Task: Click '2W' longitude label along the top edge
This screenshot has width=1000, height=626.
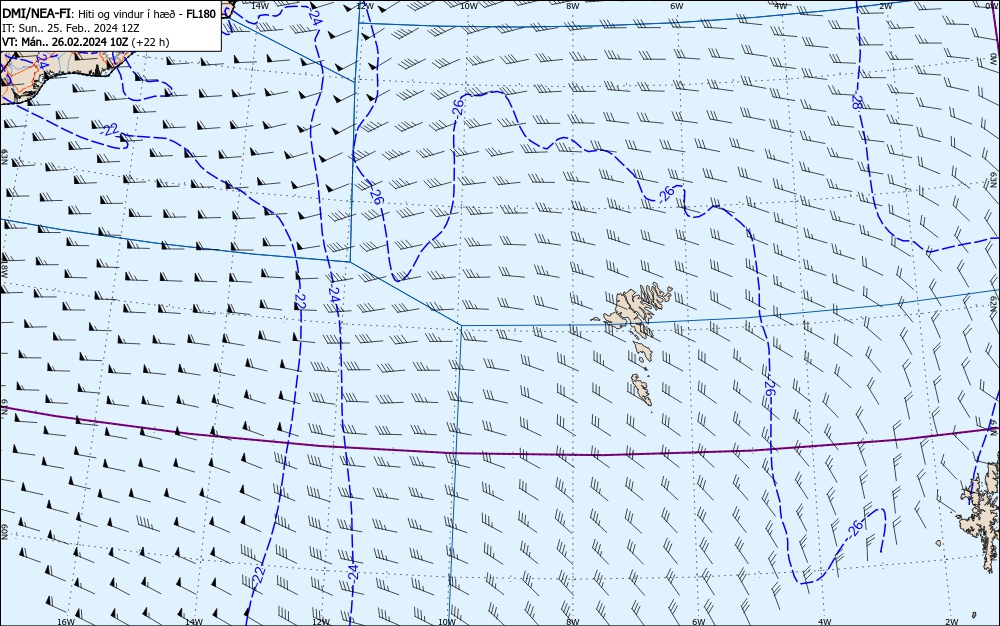Action: (x=885, y=6)
